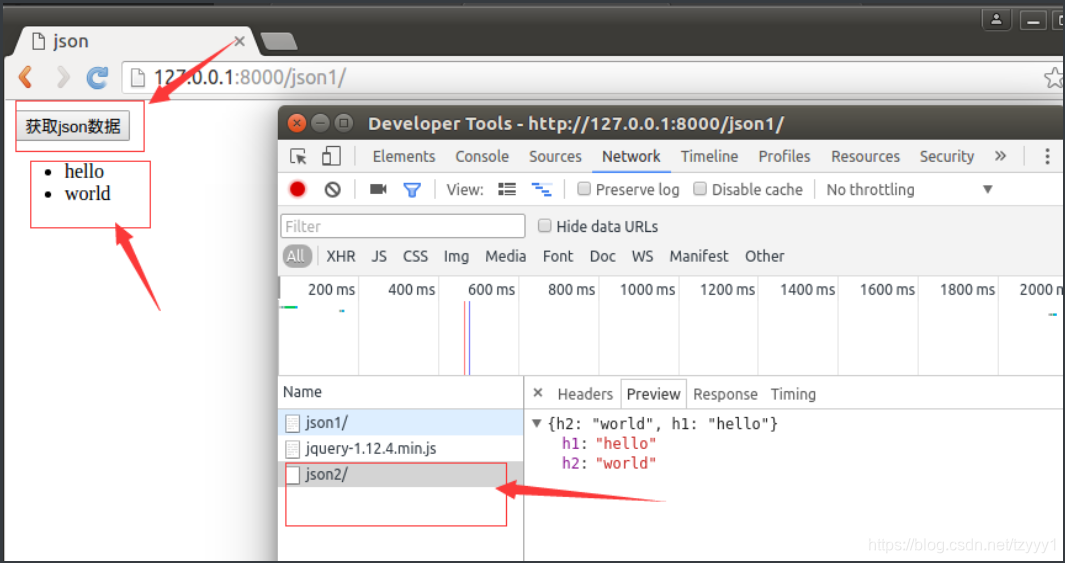Filter requests by Media
Screen dimensions: 1065x563
505,256
